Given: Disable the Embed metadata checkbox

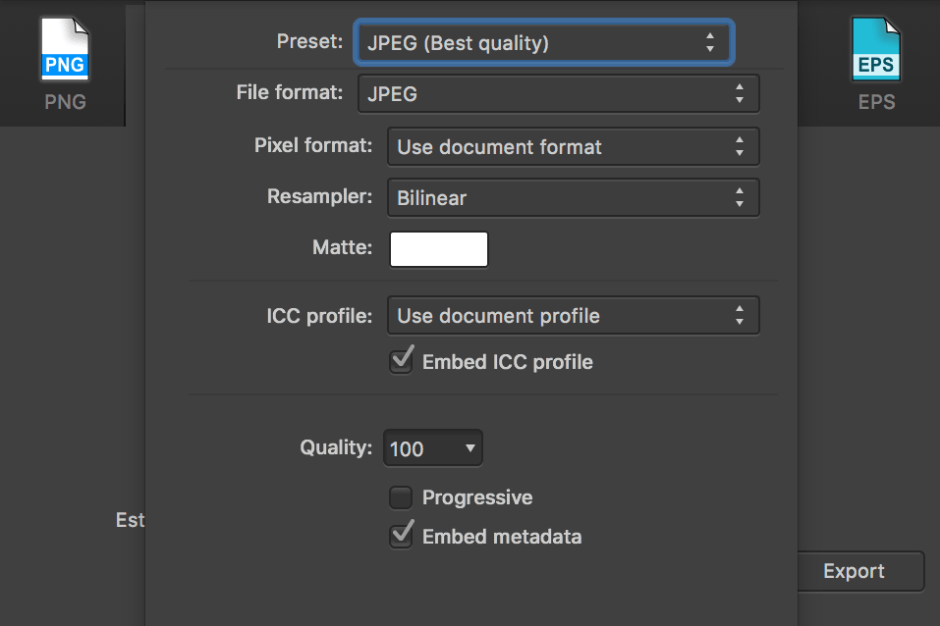Looking at the screenshot, I should click(x=401, y=536).
